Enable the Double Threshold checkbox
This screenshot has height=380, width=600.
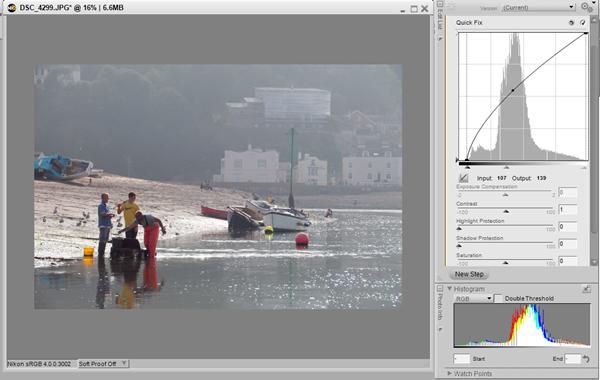click(x=499, y=298)
